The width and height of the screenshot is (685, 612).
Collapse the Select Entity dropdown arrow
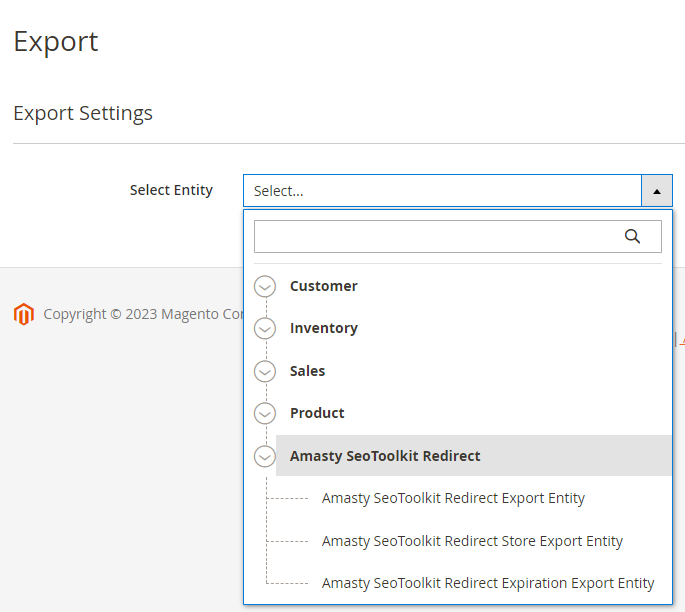657,191
